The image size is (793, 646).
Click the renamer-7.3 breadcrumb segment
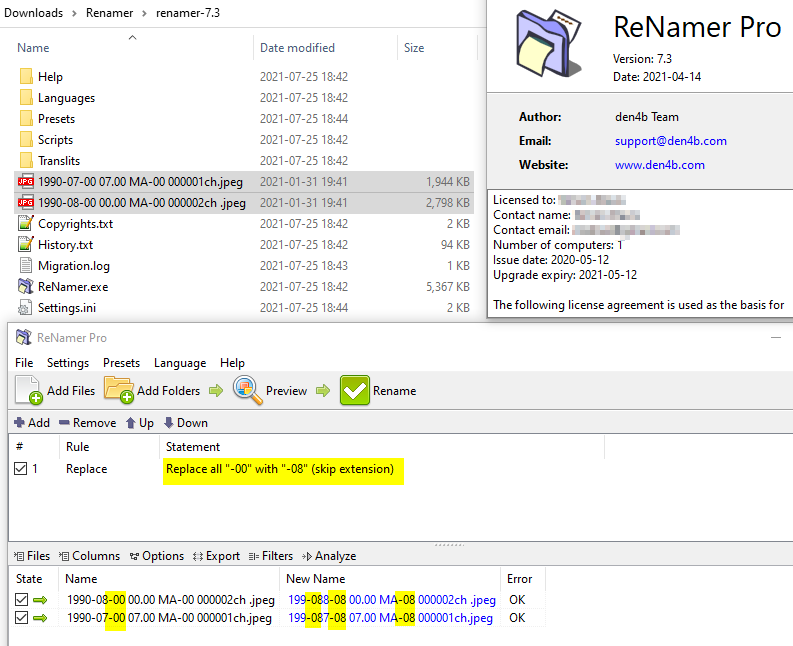click(188, 13)
